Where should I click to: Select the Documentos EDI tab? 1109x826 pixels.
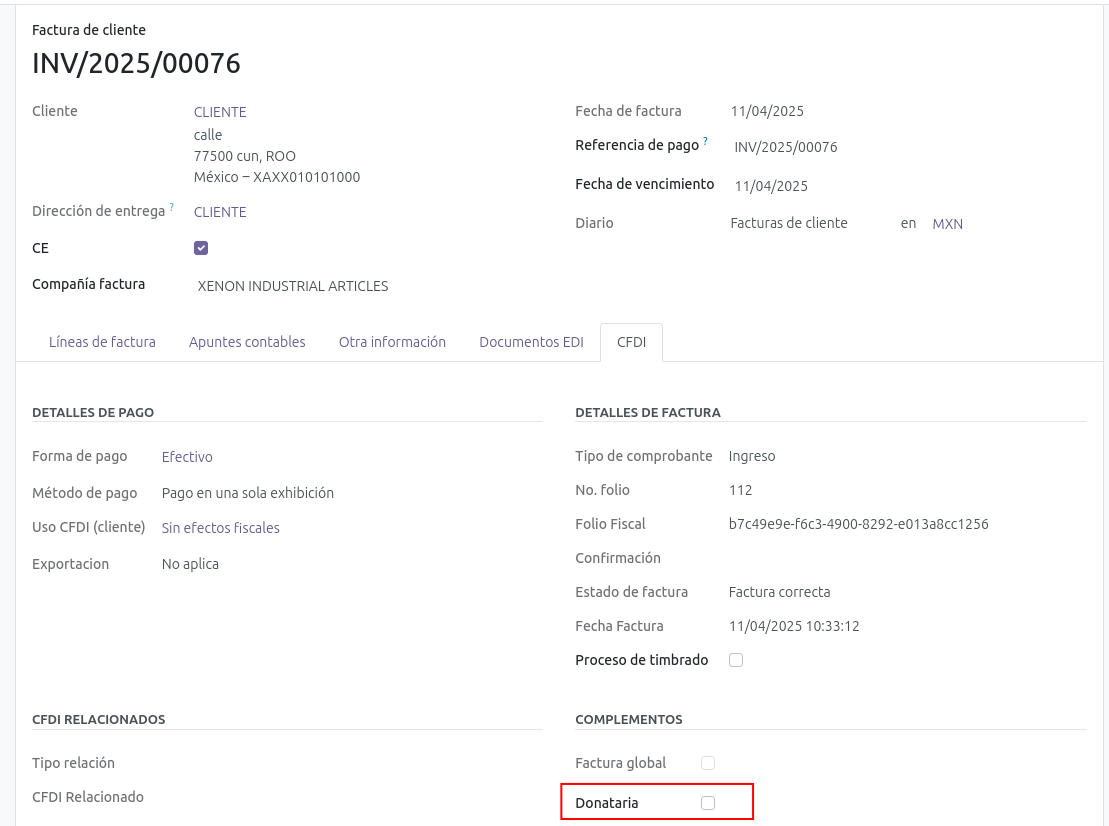pos(531,342)
